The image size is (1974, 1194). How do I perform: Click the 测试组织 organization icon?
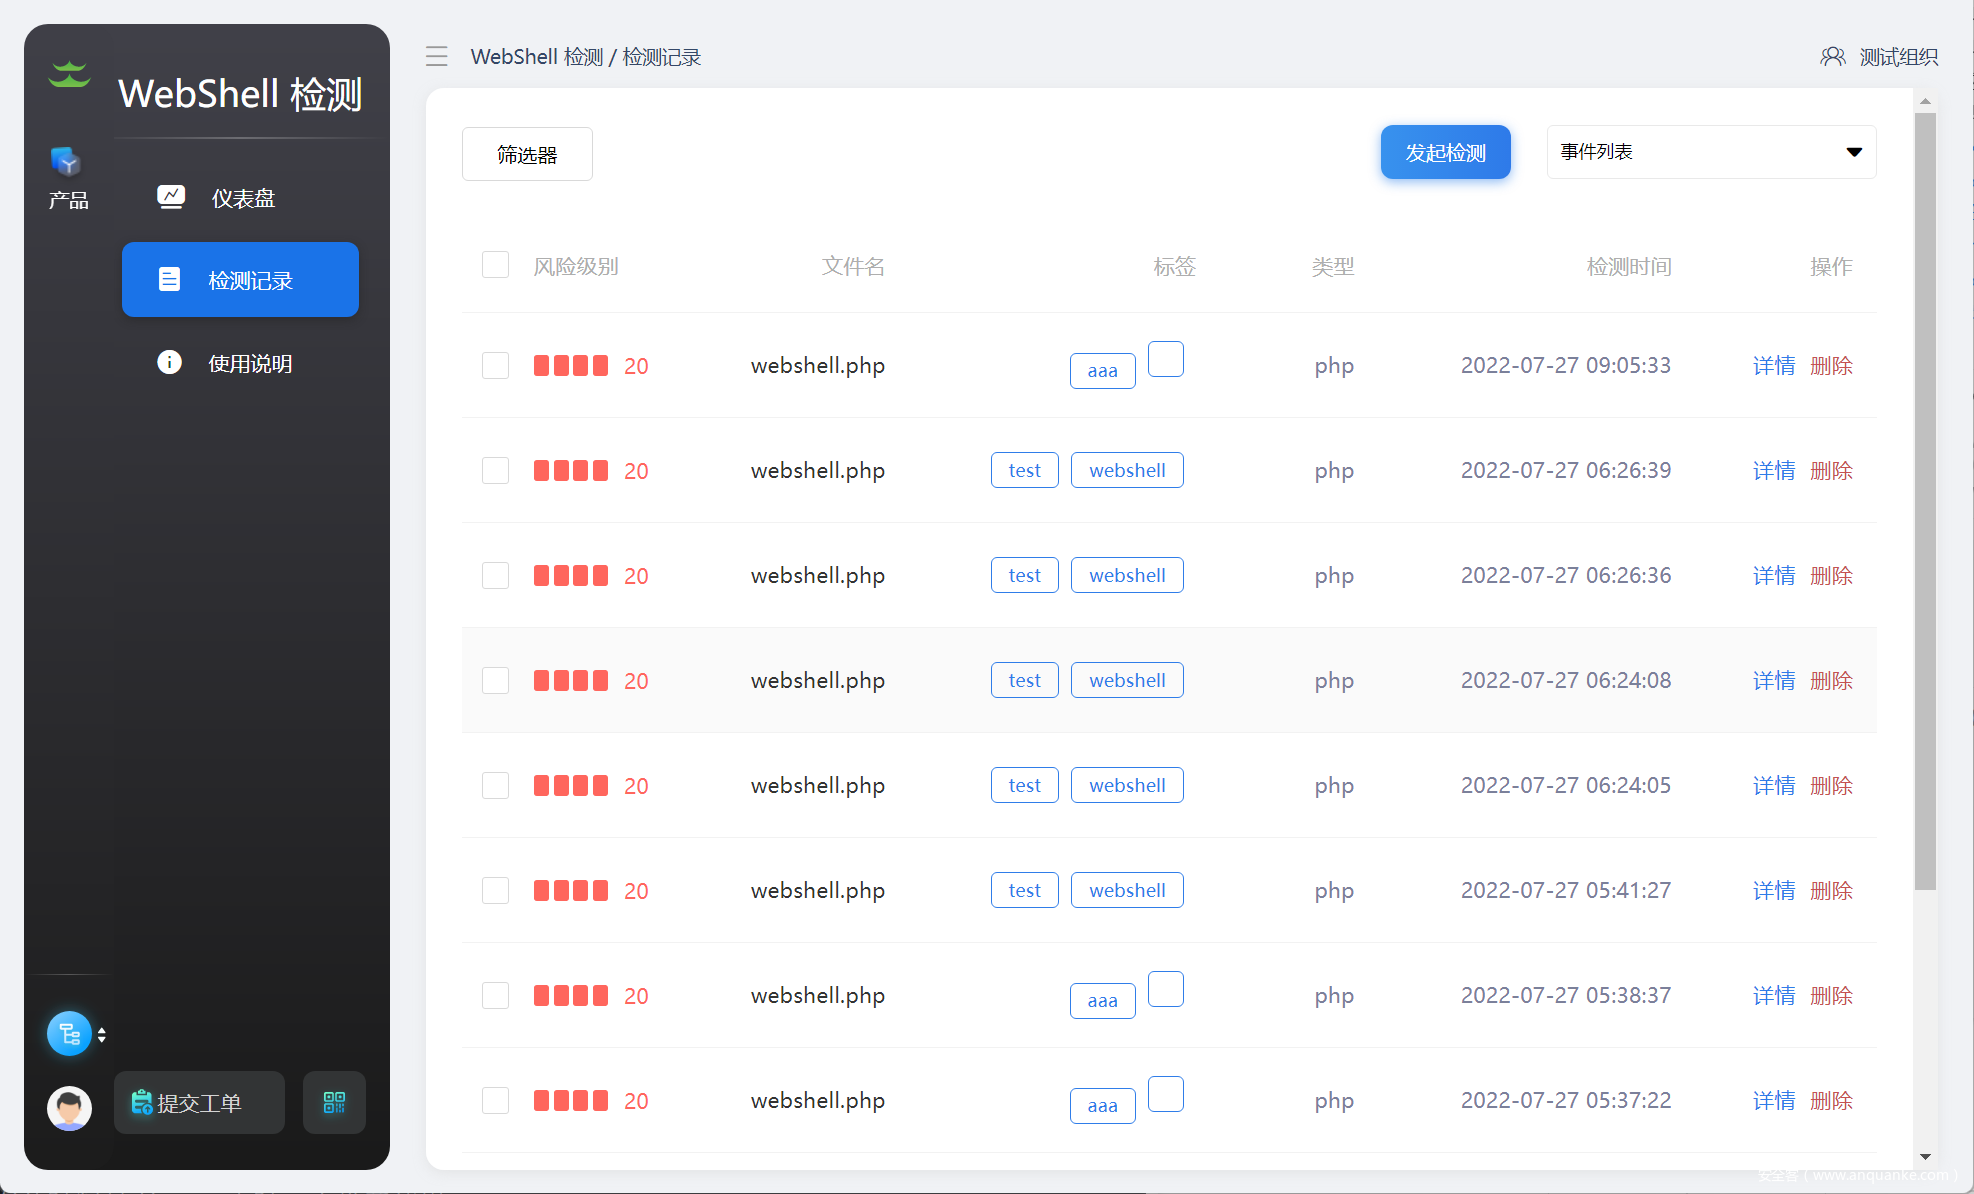click(1832, 57)
